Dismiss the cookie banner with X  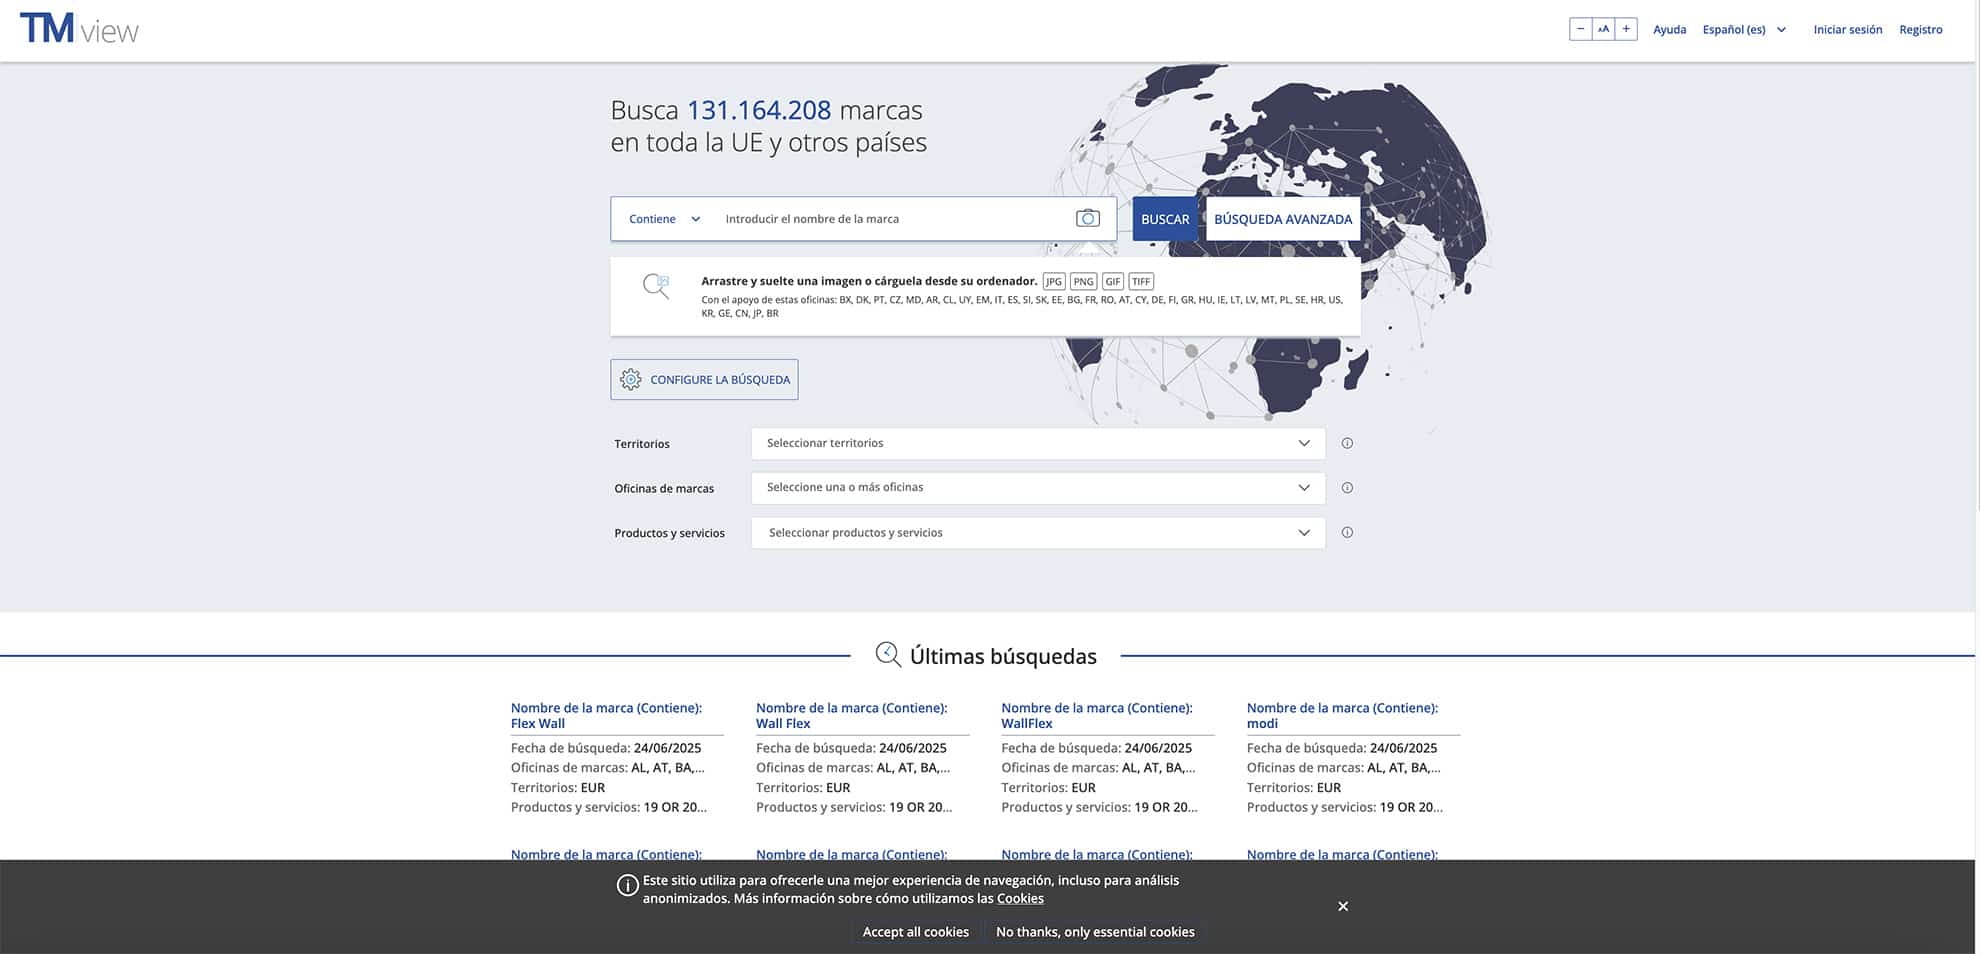[x=1343, y=906]
